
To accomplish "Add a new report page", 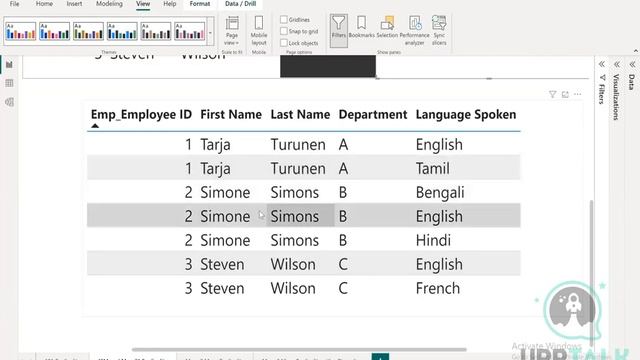I will 380,357.
